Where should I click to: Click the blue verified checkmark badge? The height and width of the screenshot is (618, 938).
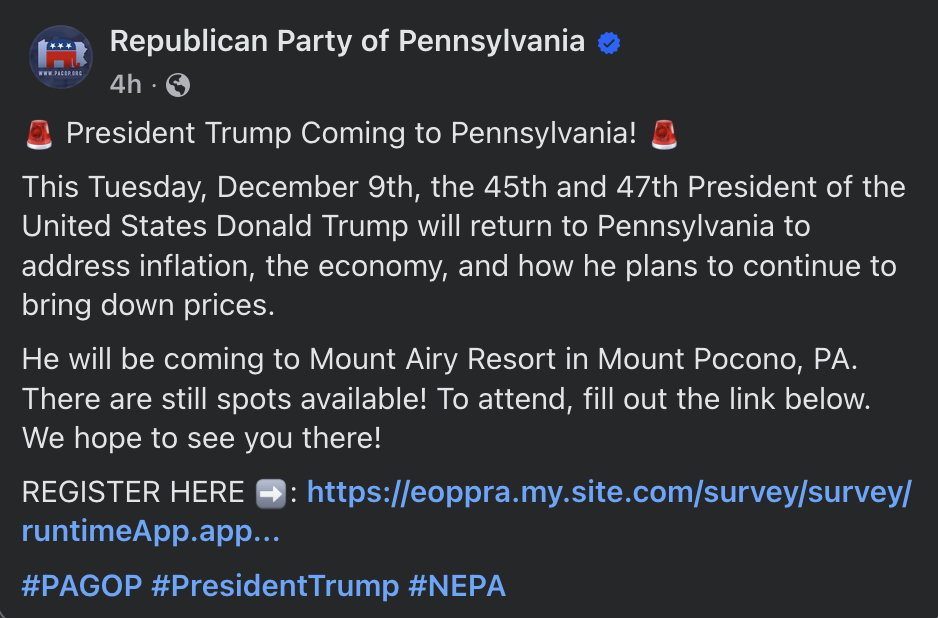608,42
